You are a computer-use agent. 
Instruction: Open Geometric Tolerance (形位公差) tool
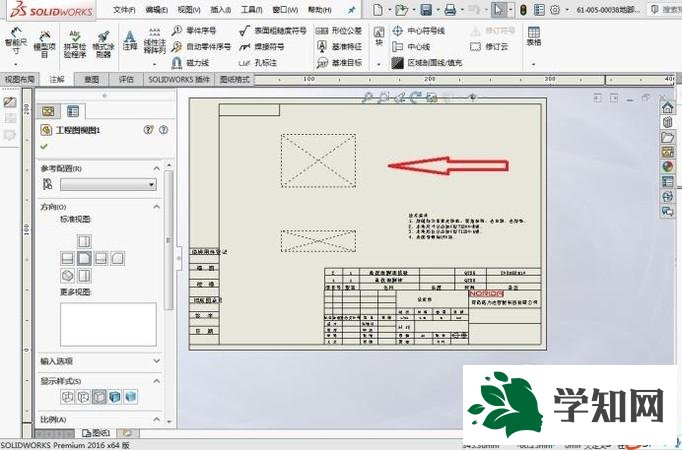pos(339,30)
